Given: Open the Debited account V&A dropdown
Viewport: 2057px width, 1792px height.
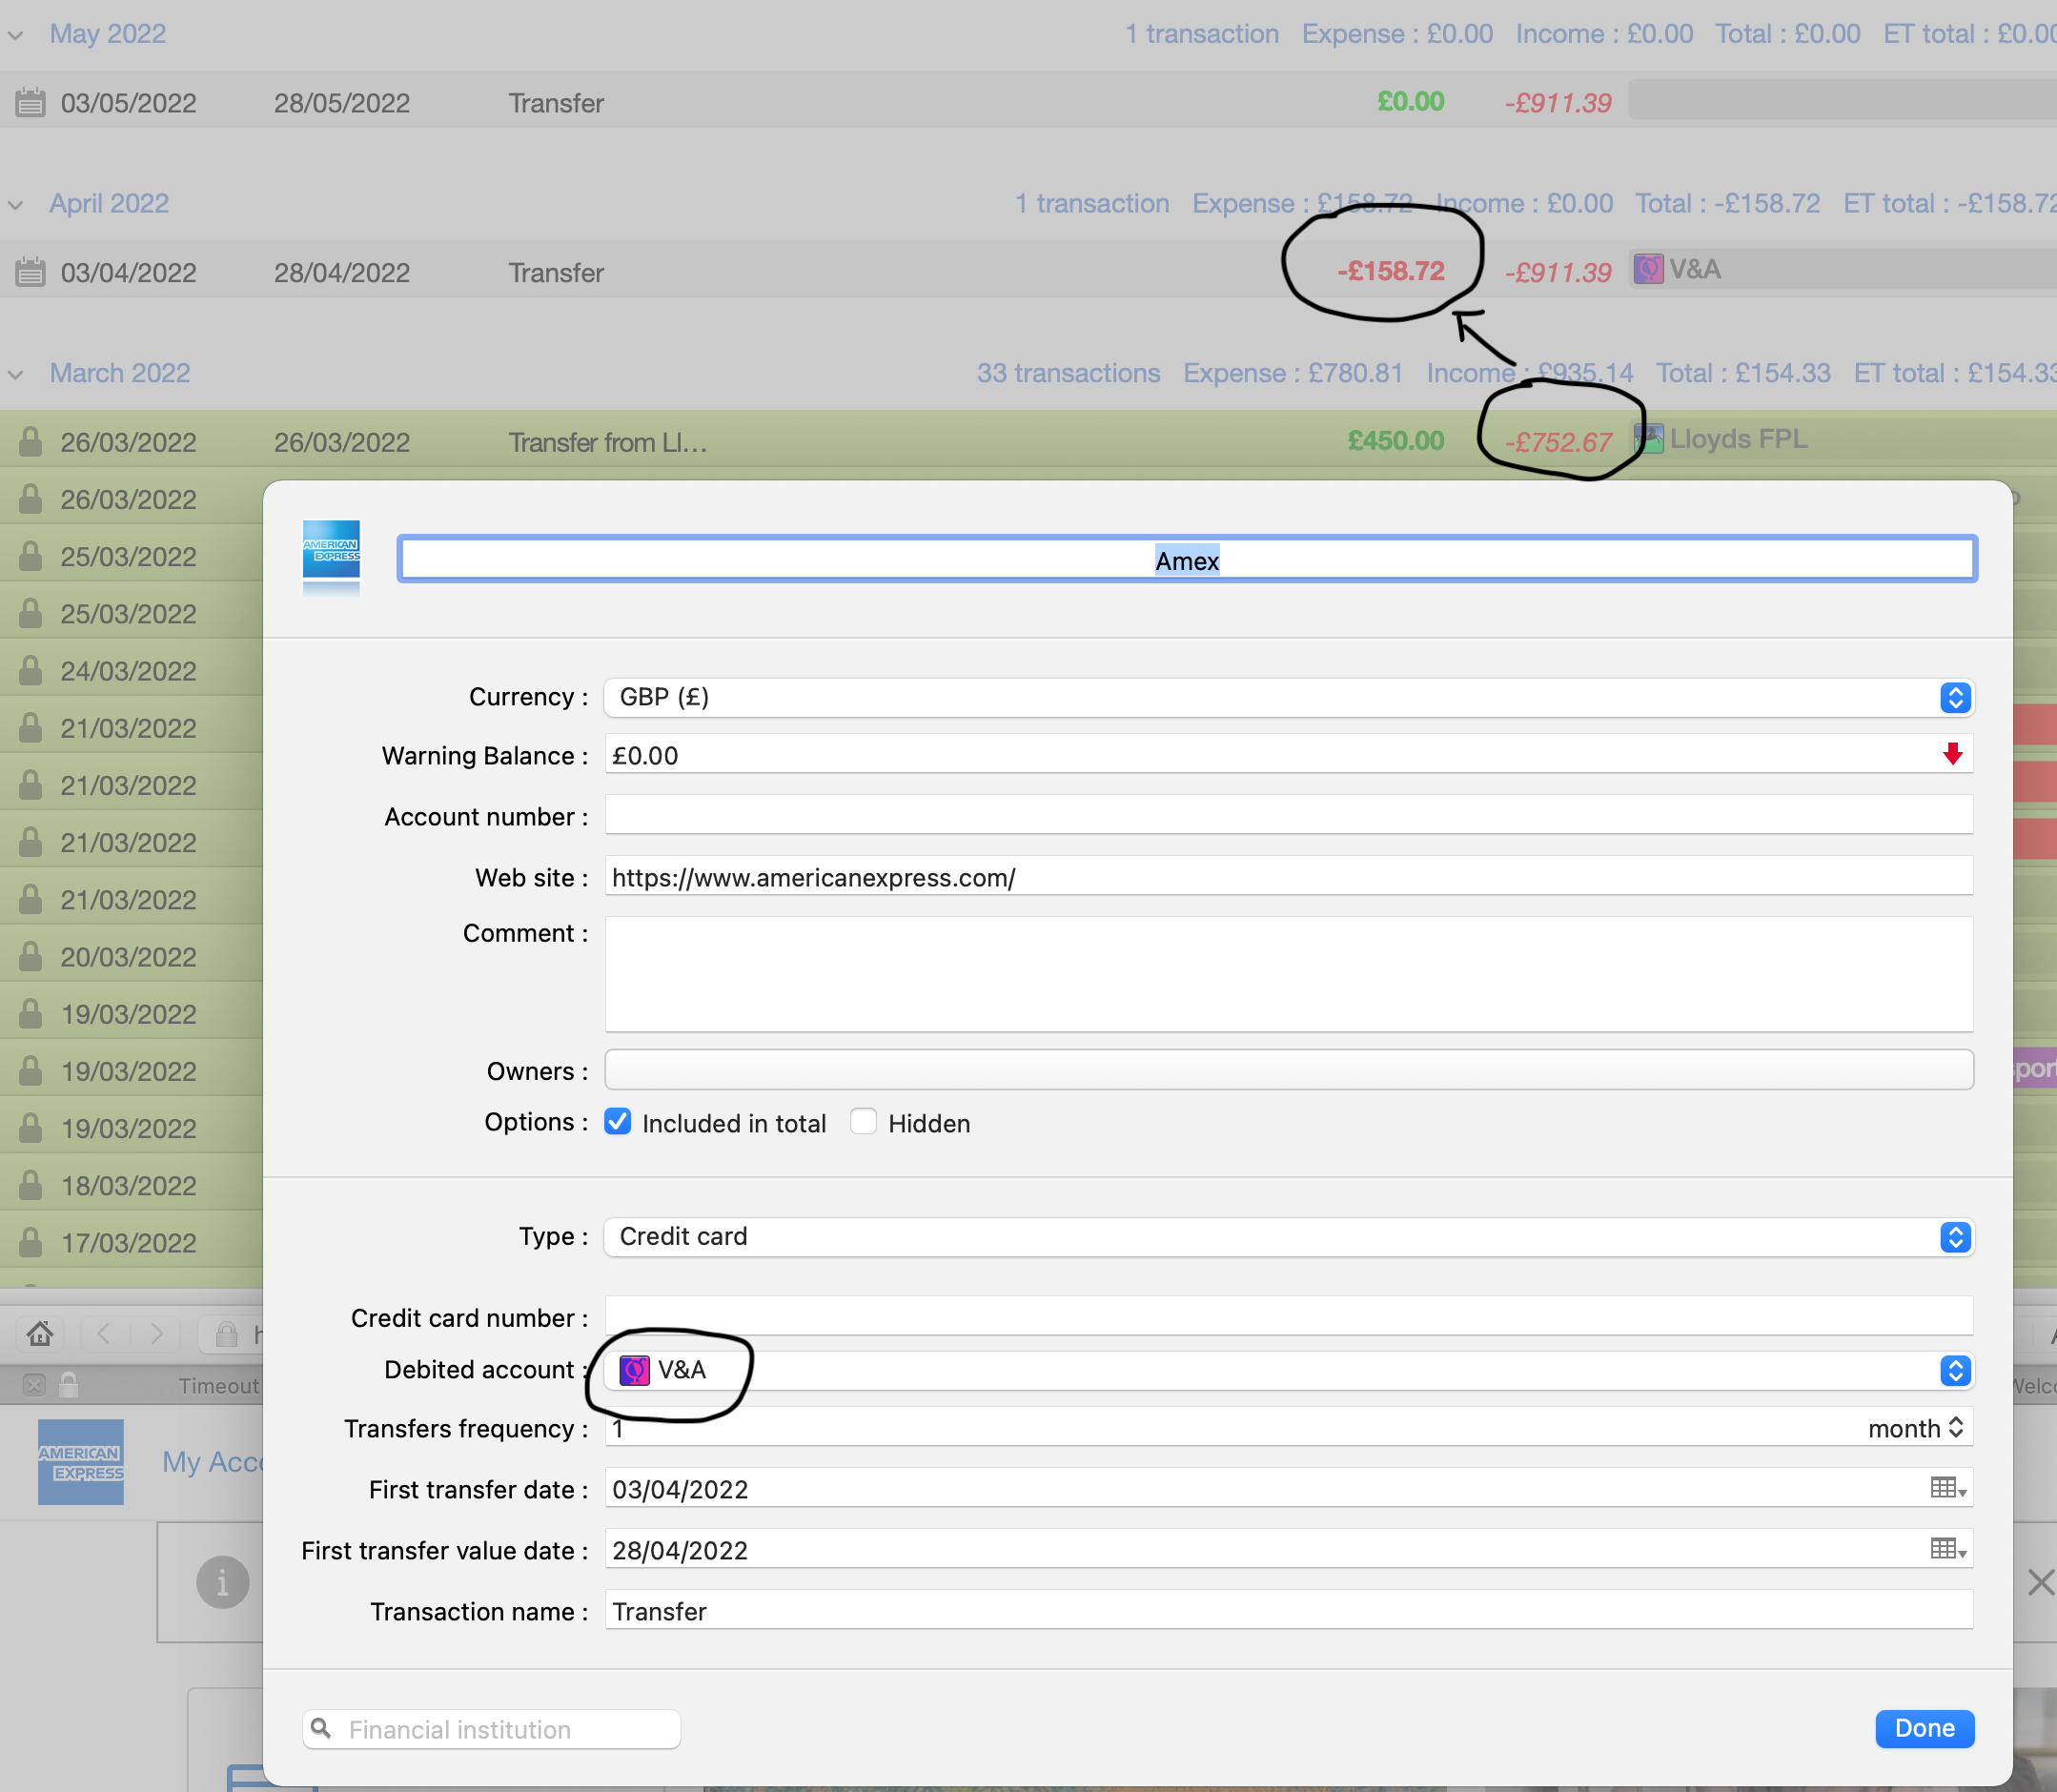Looking at the screenshot, I should coord(1288,1370).
